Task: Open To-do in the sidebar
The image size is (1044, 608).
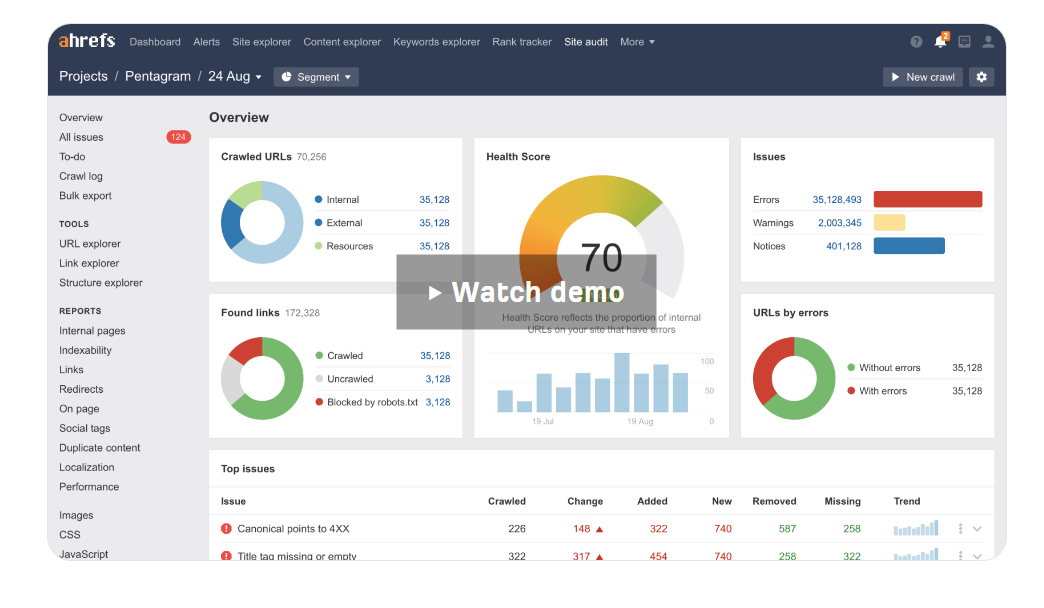Action: click(72, 156)
